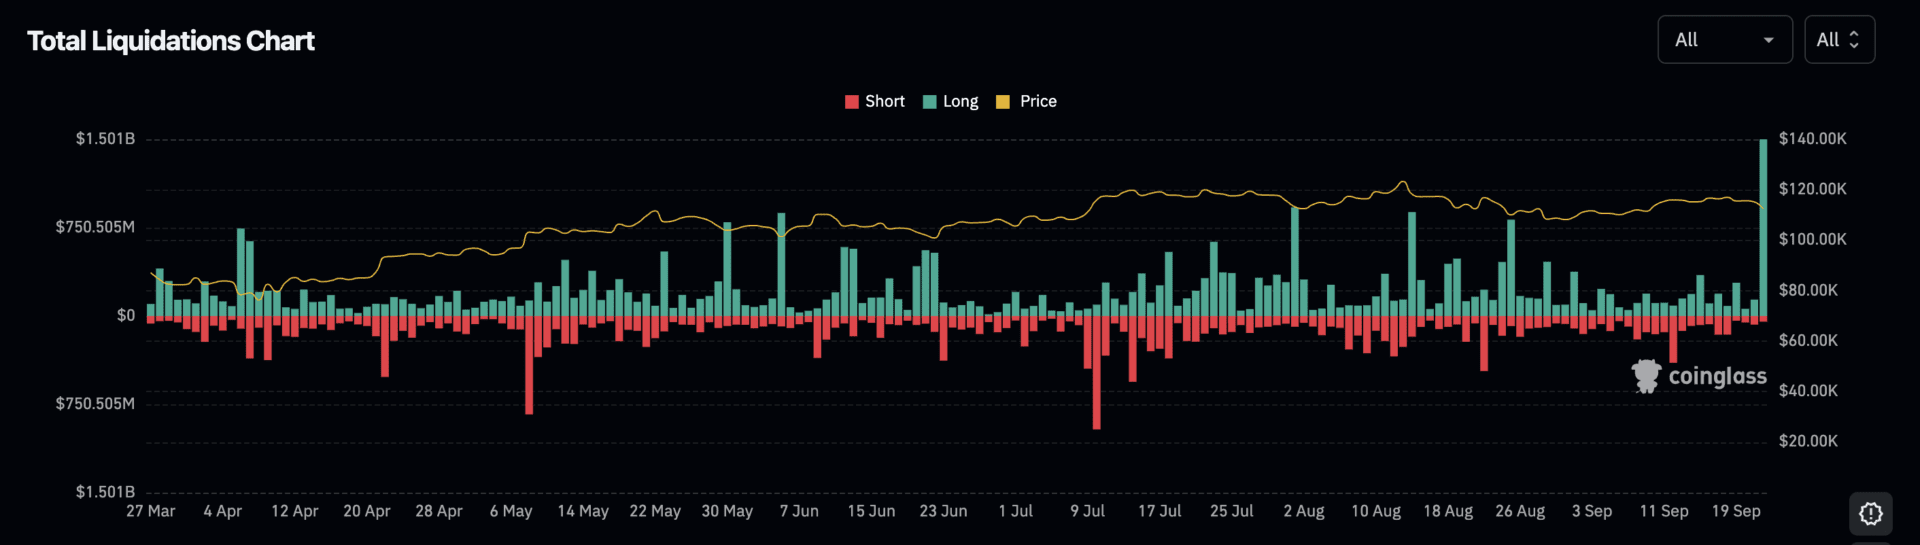Open the All dropdown with the single caret
Image resolution: width=1920 pixels, height=545 pixels.
coord(1724,40)
